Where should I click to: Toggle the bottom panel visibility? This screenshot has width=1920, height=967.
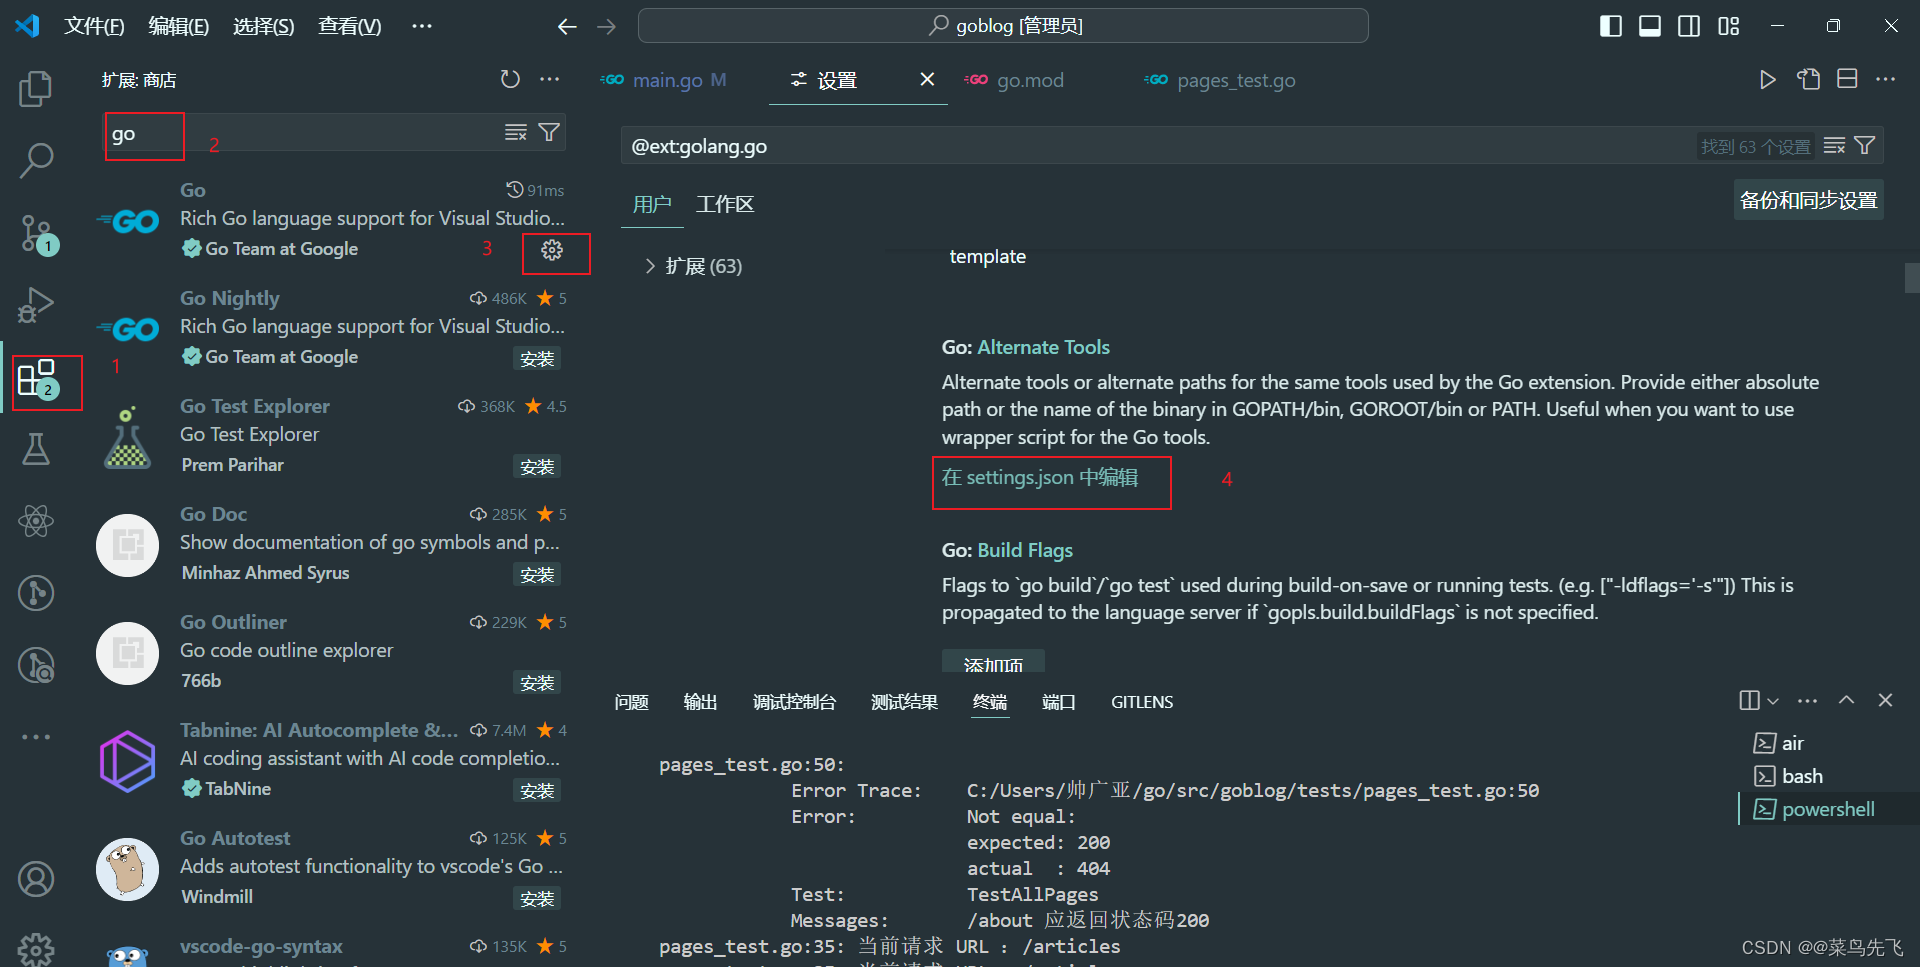click(x=1650, y=26)
